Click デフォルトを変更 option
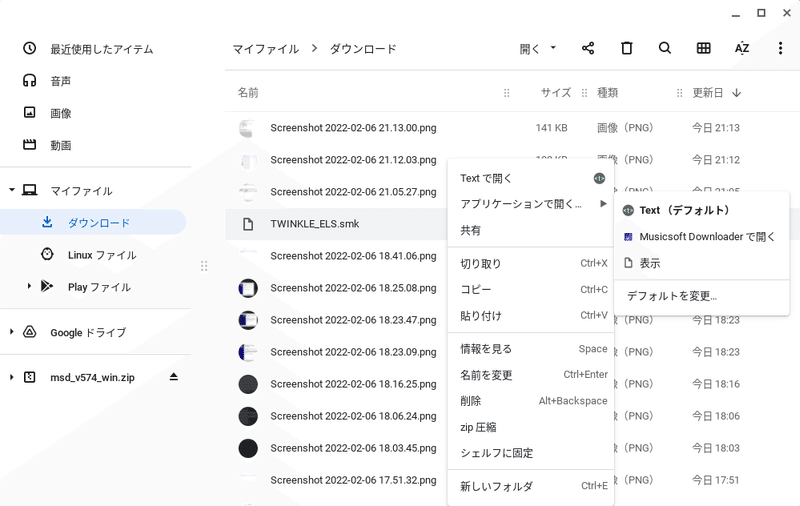This screenshot has height=506, width=800. click(x=671, y=296)
